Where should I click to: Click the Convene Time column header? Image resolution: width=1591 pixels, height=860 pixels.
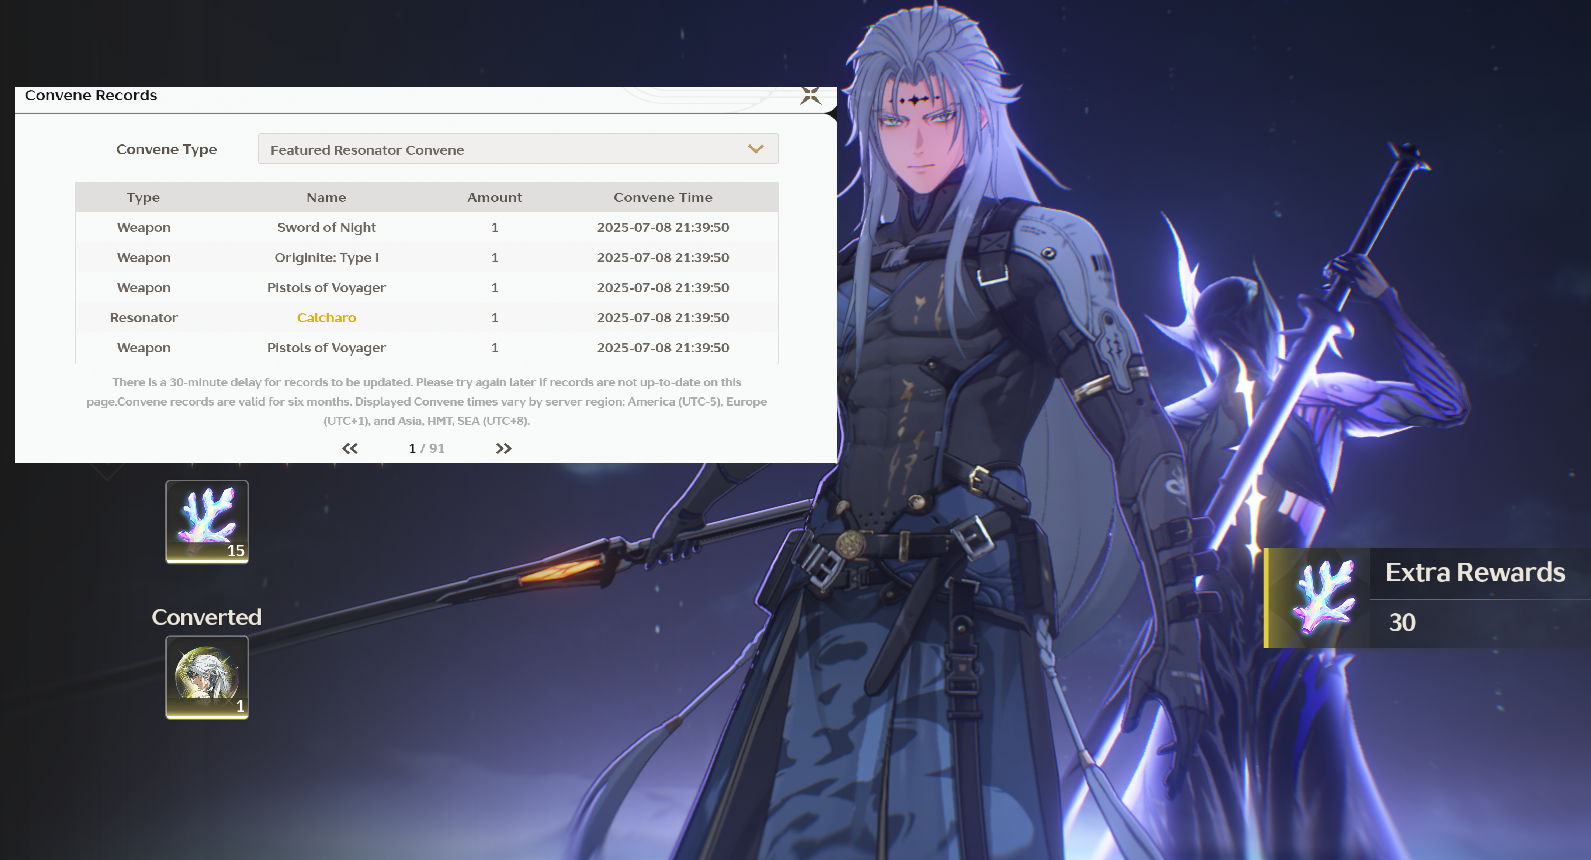pyautogui.click(x=663, y=197)
